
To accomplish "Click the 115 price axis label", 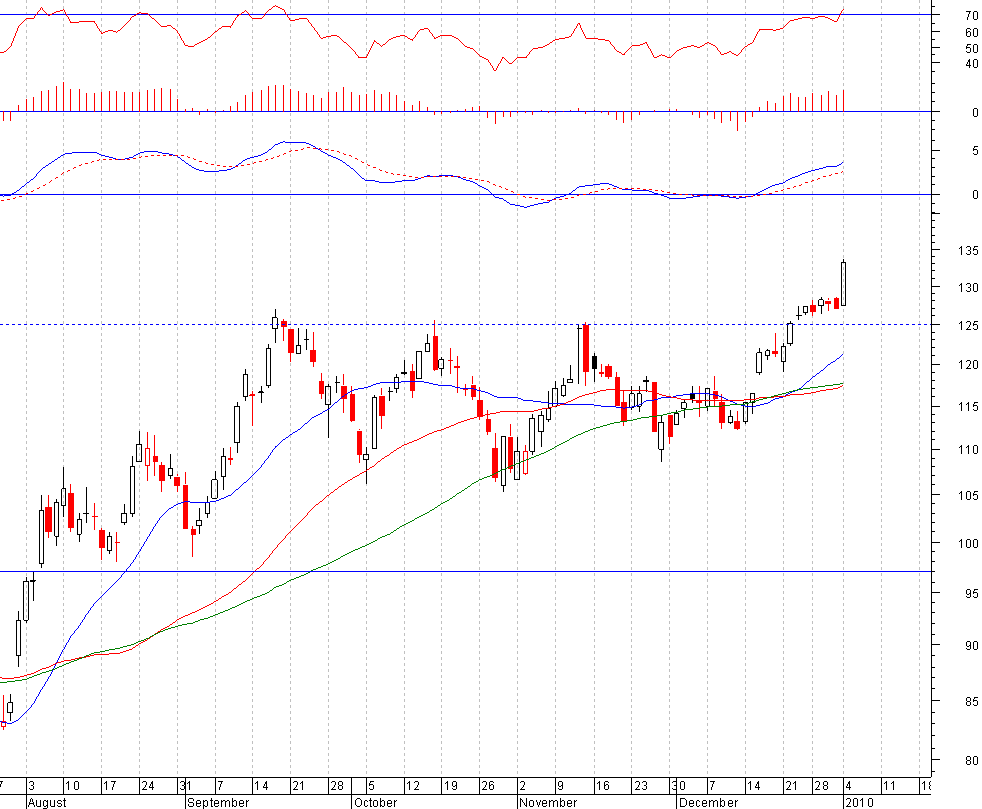I will point(968,406).
